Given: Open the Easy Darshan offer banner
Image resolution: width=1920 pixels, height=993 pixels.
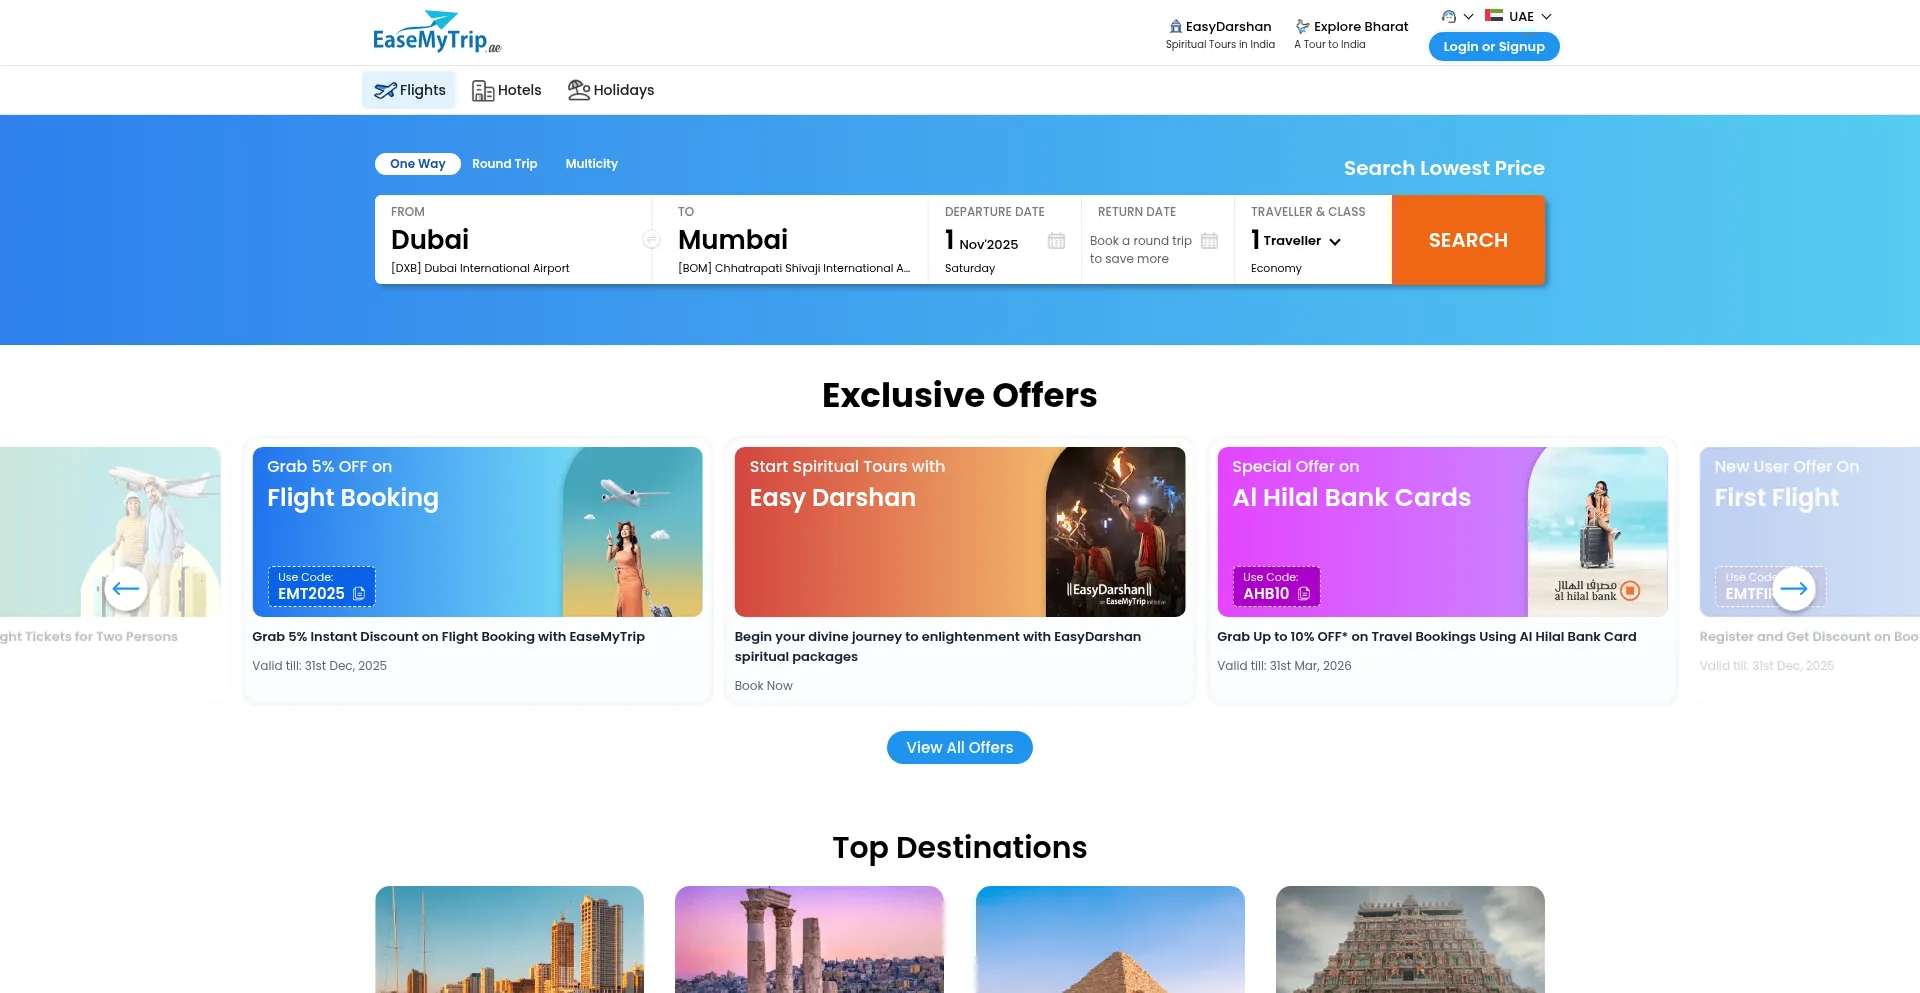Looking at the screenshot, I should (960, 532).
